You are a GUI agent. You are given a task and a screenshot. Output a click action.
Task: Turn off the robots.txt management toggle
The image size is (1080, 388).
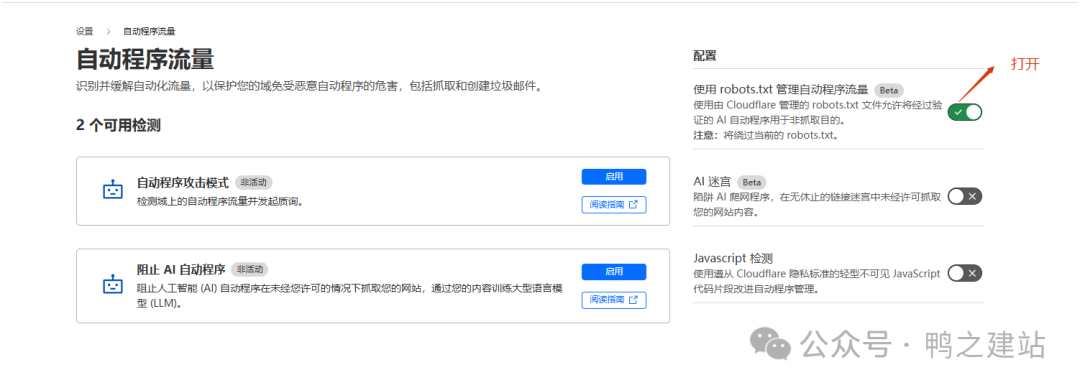coord(965,112)
